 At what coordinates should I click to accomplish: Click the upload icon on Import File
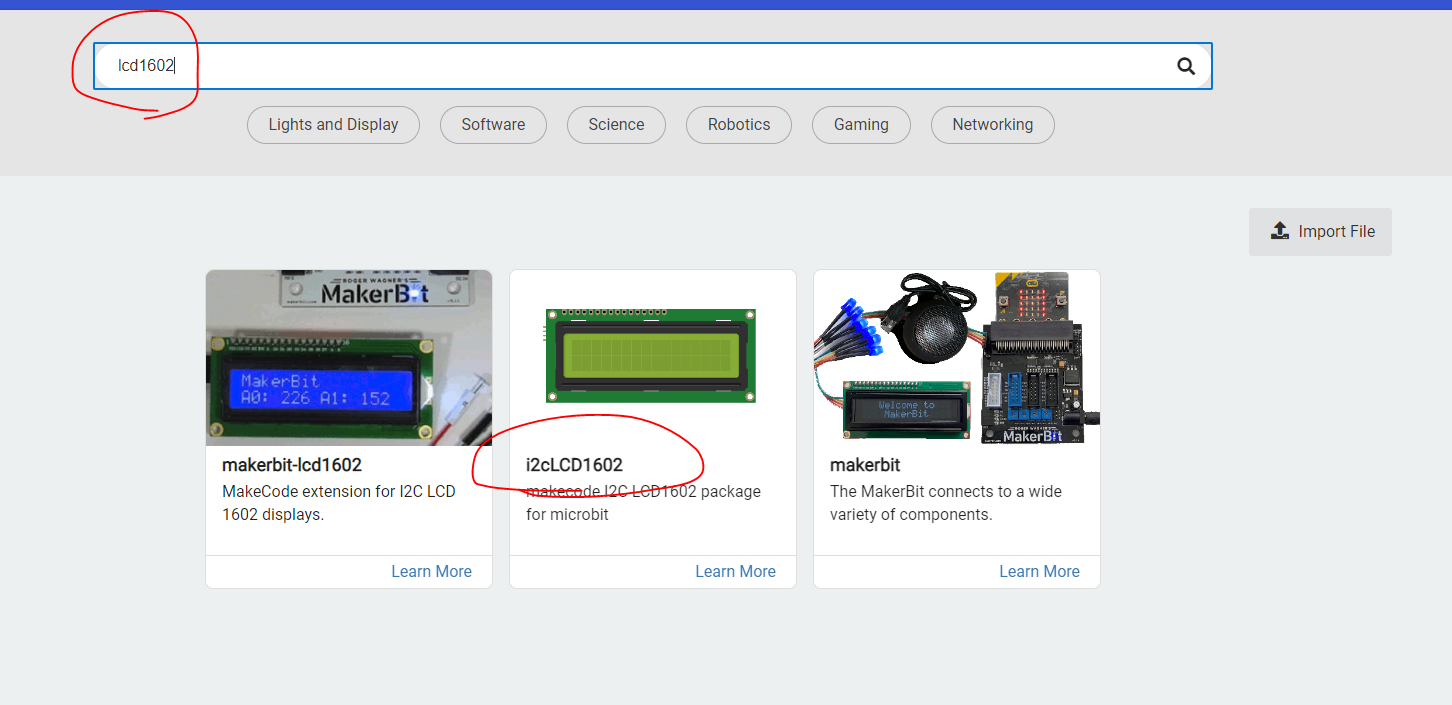(x=1280, y=231)
